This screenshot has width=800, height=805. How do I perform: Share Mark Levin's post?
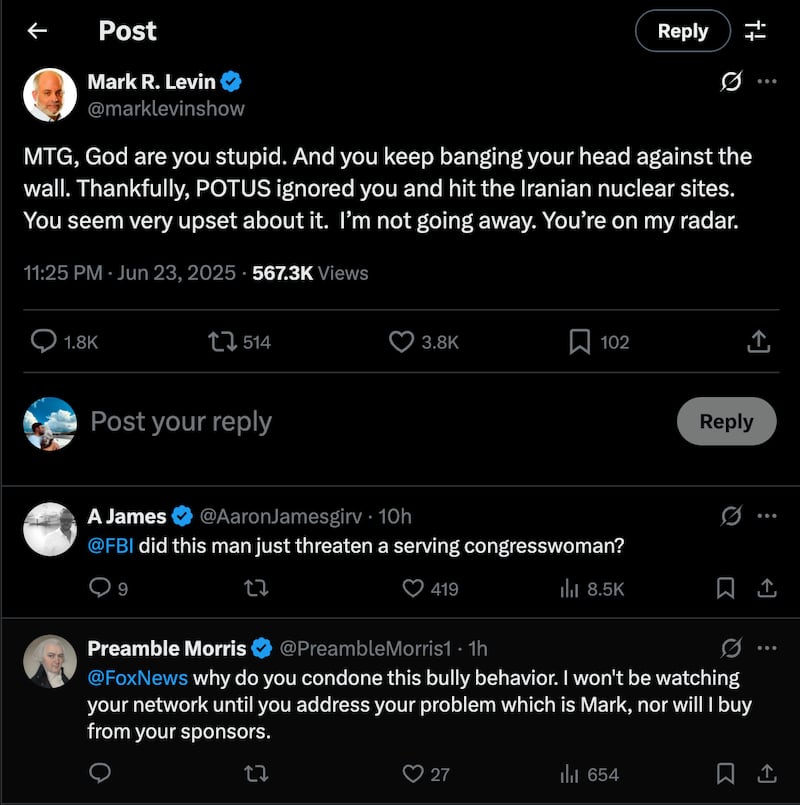click(x=759, y=342)
